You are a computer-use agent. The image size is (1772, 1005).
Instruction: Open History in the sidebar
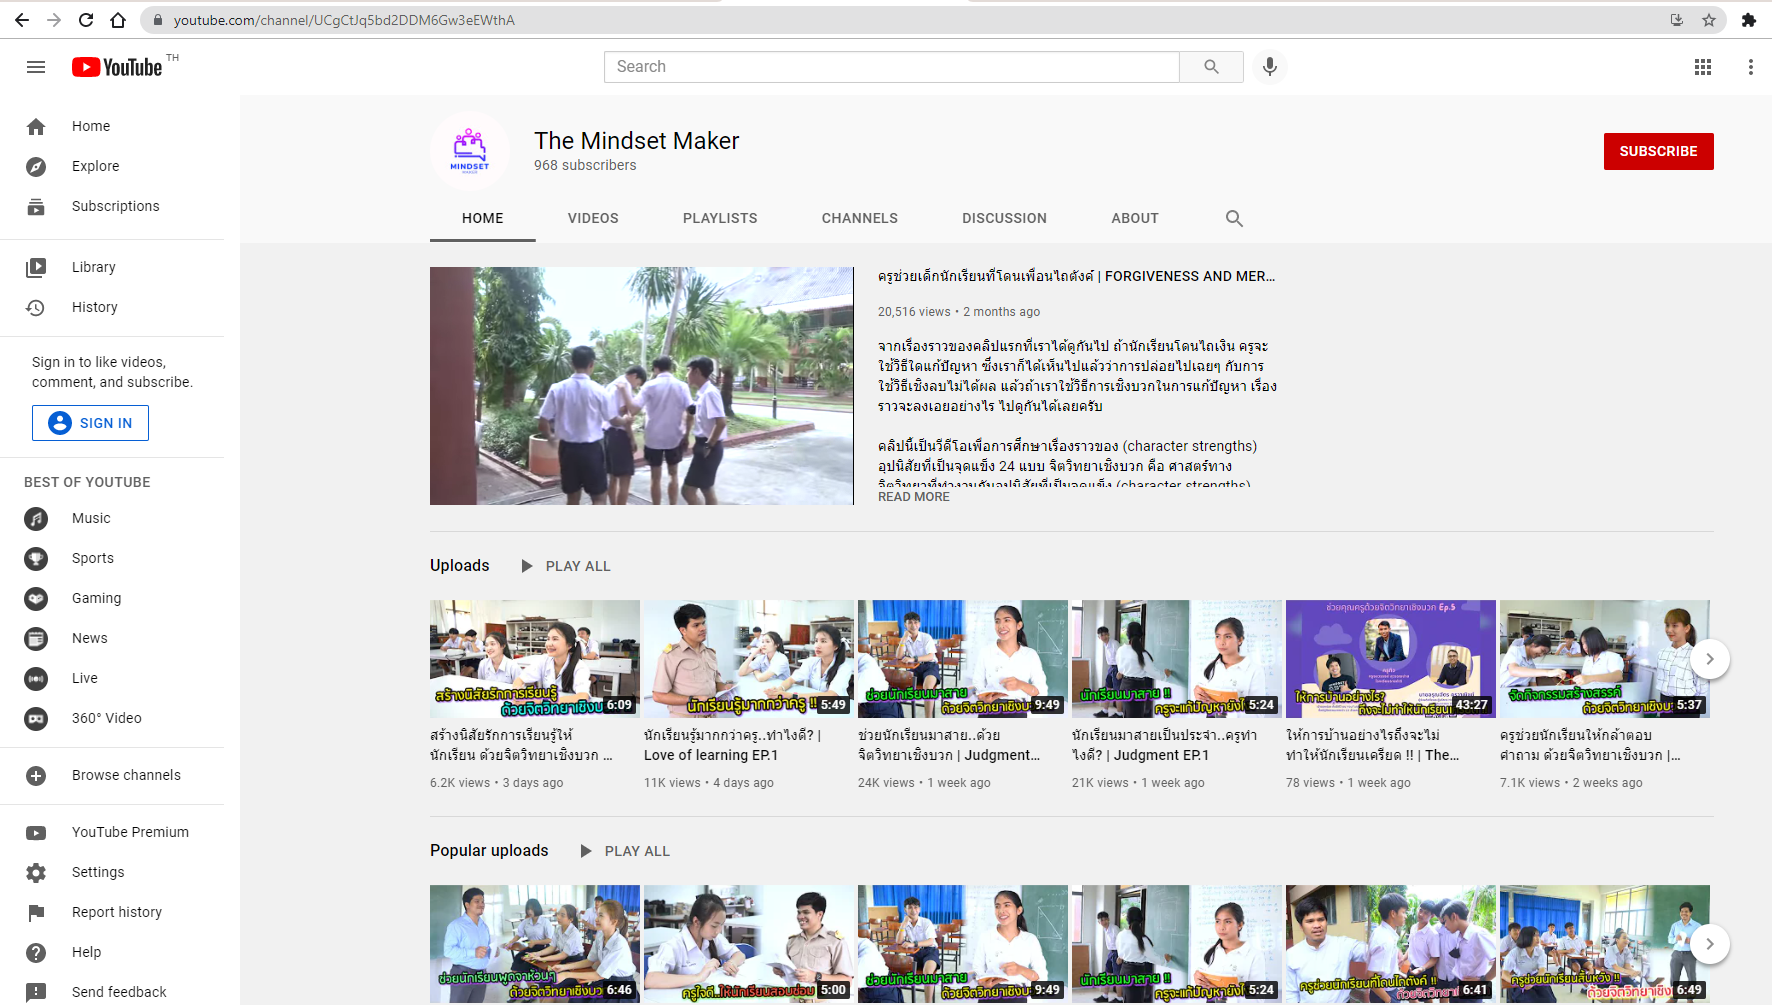pyautogui.click(x=94, y=307)
